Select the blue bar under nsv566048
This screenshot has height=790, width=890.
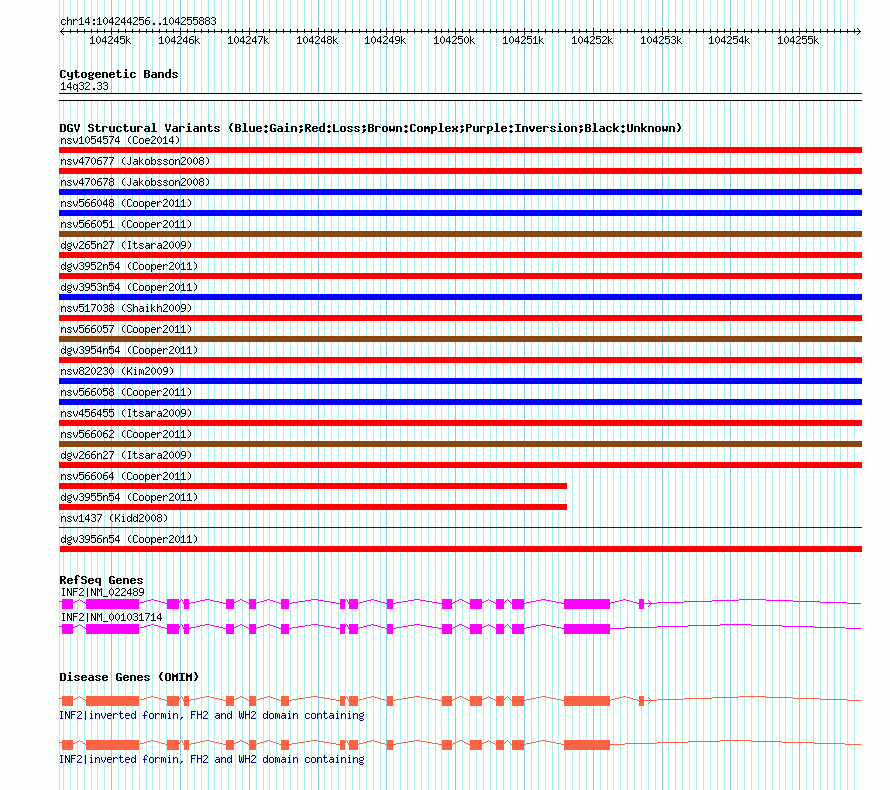[460, 213]
